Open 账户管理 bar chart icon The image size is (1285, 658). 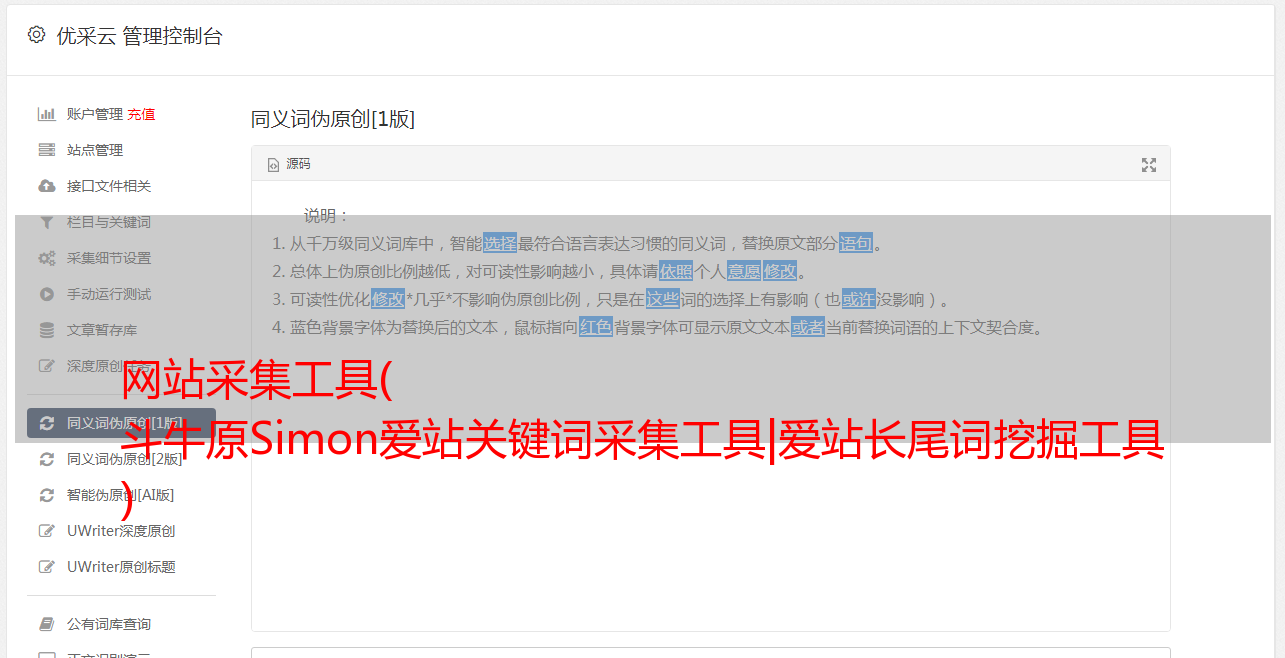pyautogui.click(x=46, y=114)
